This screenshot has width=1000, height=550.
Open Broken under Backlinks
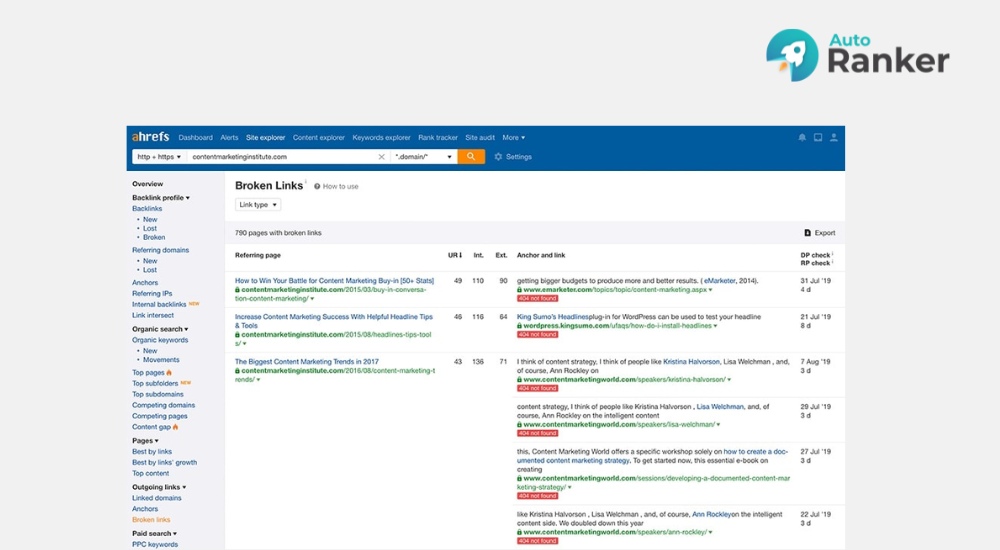coord(154,237)
